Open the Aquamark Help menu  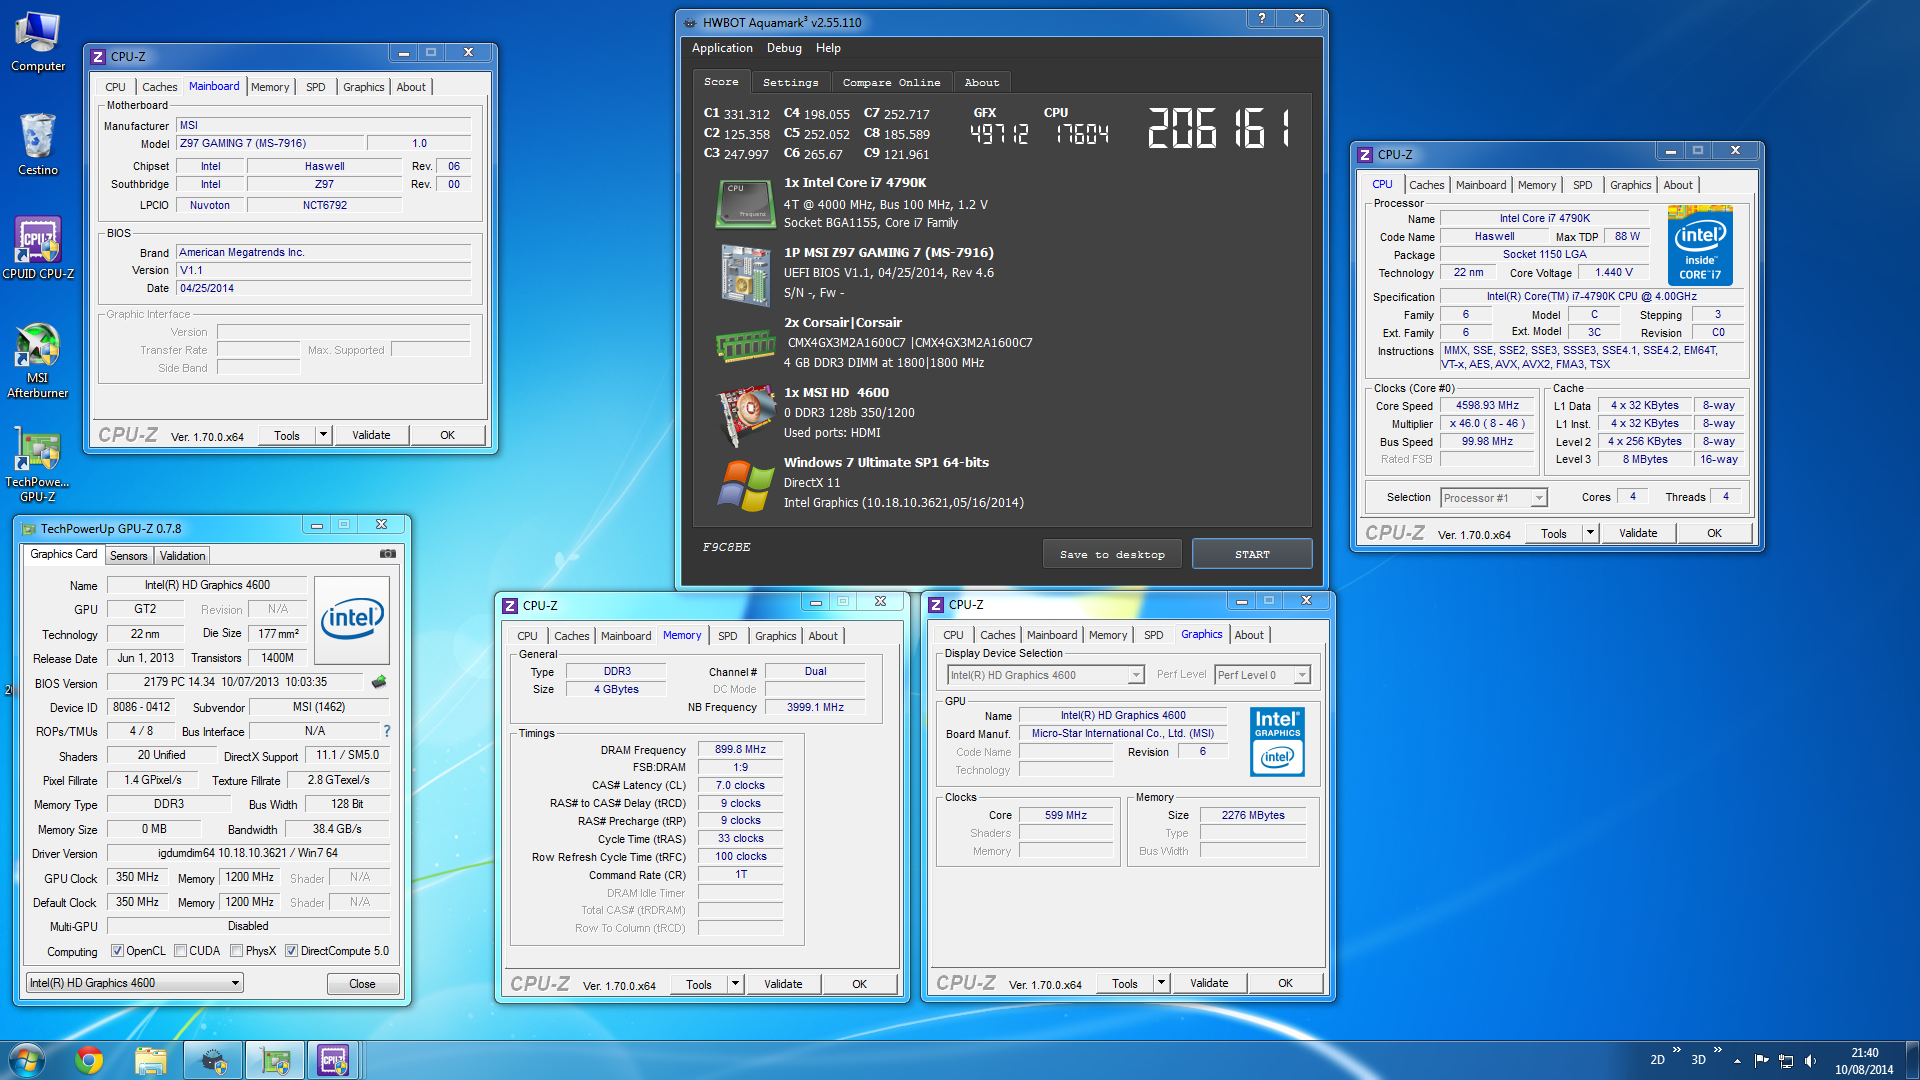click(x=828, y=48)
